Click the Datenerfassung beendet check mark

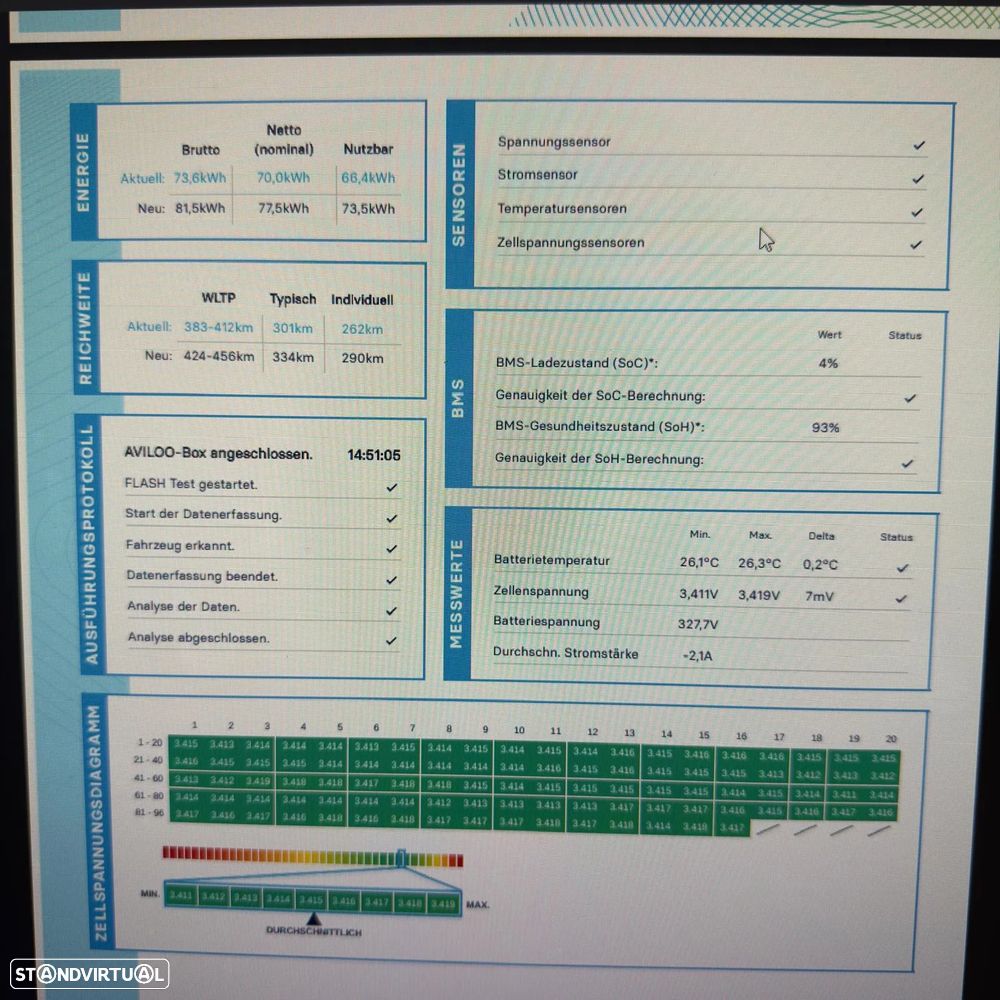392,580
